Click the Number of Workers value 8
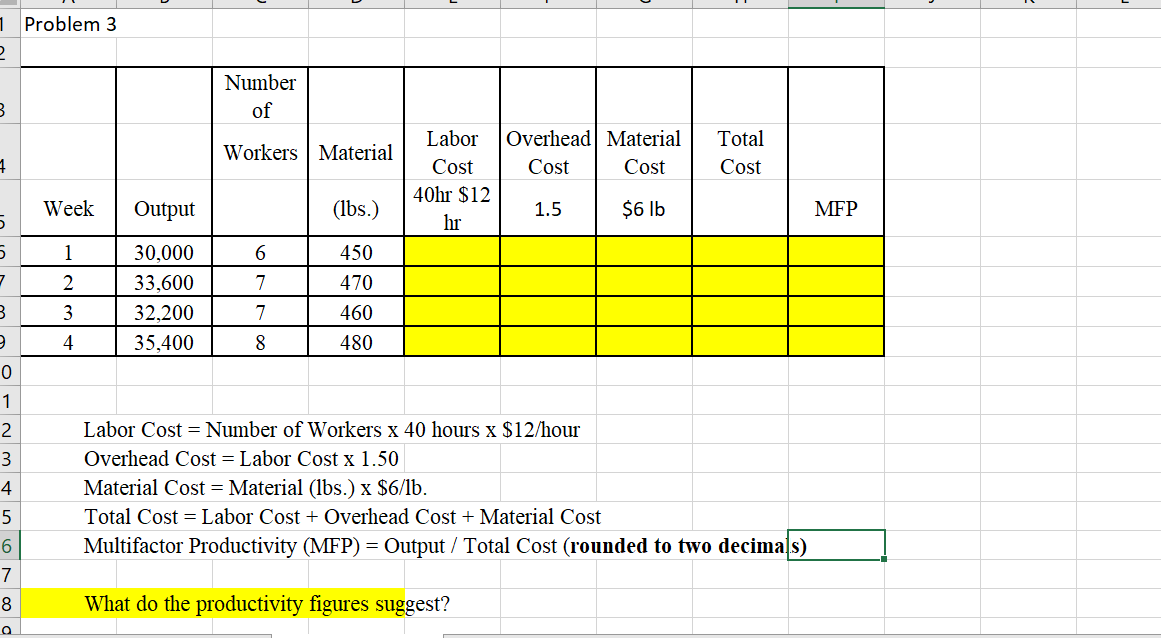Viewport: 1161px width, 638px height. pos(259,342)
